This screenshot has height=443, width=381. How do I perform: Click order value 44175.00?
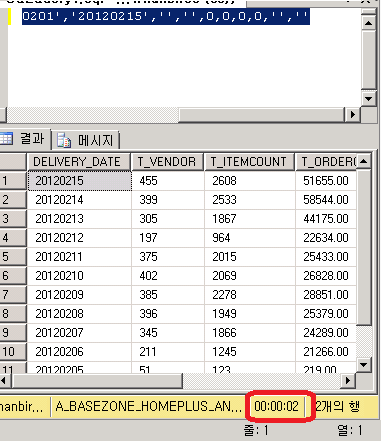tap(326, 219)
